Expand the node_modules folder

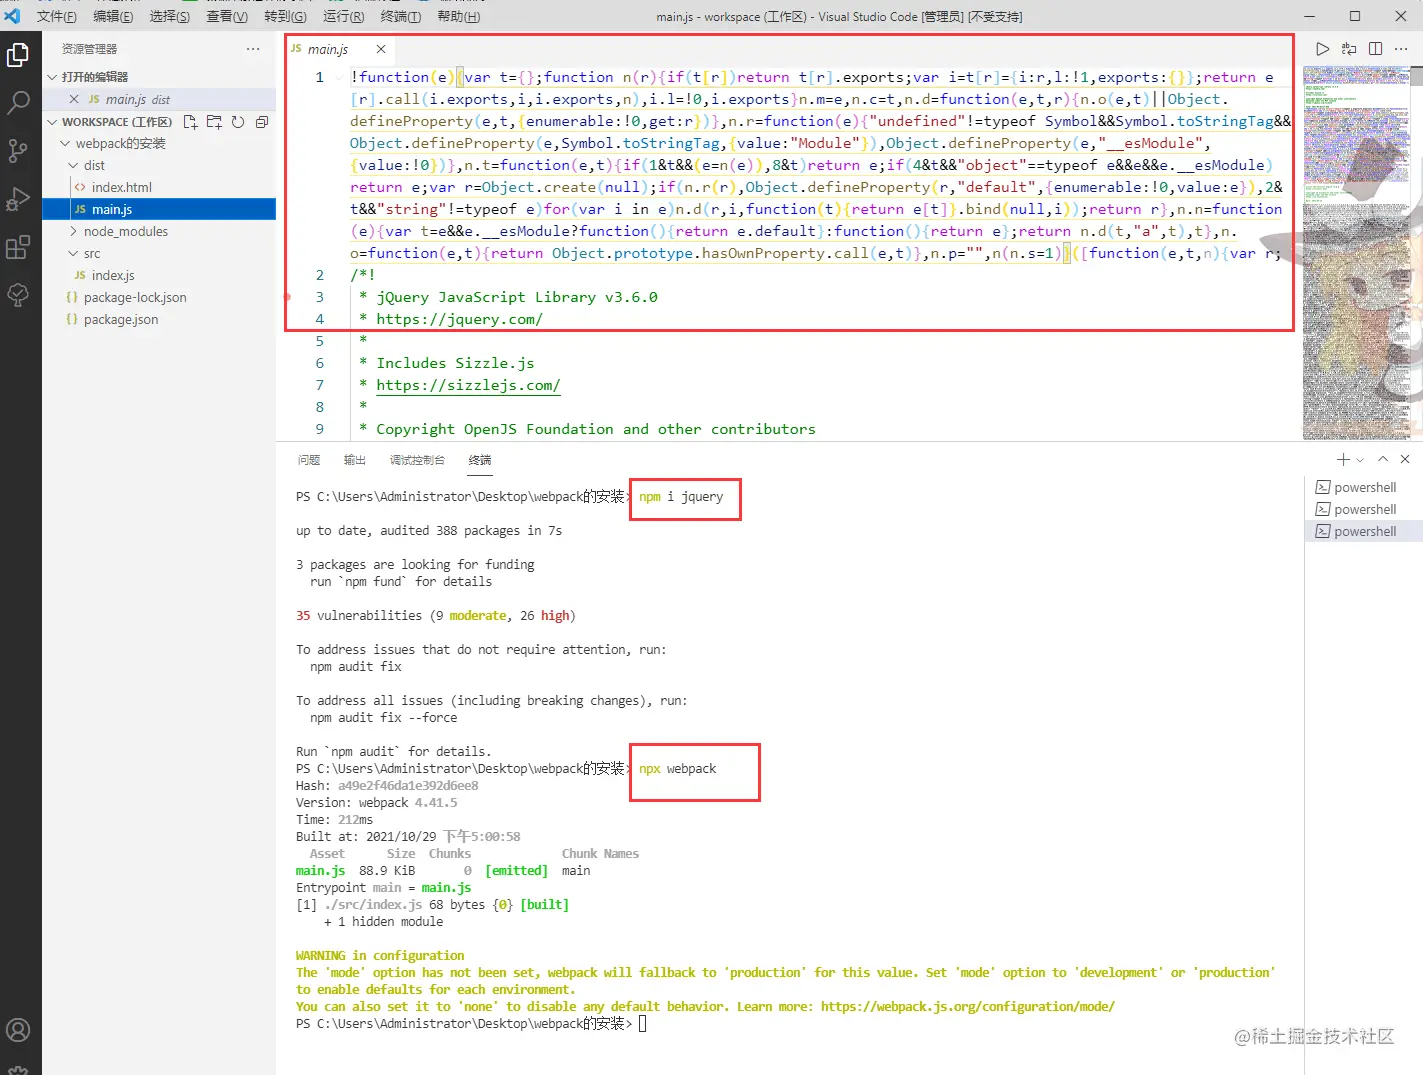(159, 231)
